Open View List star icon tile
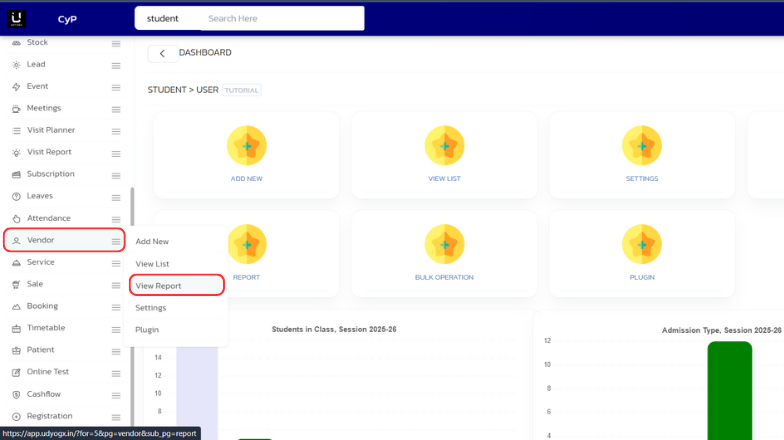 coord(444,145)
